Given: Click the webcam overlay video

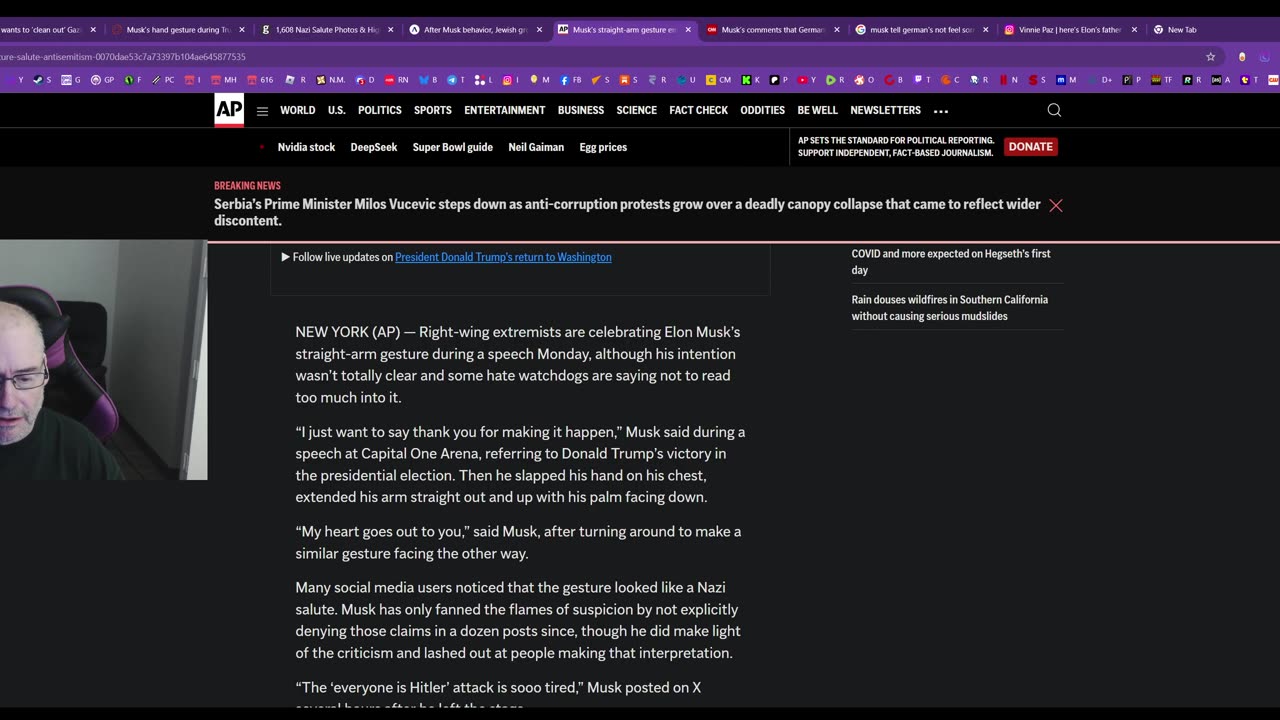Looking at the screenshot, I should point(103,360).
